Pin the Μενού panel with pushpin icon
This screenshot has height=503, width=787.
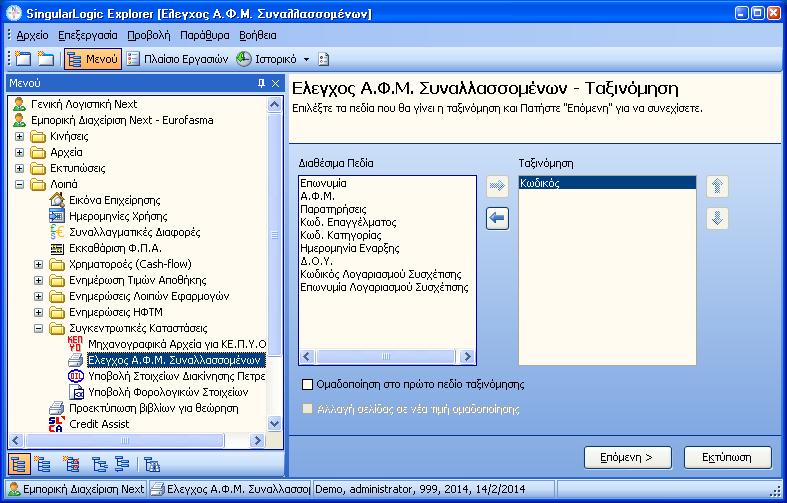(261, 83)
